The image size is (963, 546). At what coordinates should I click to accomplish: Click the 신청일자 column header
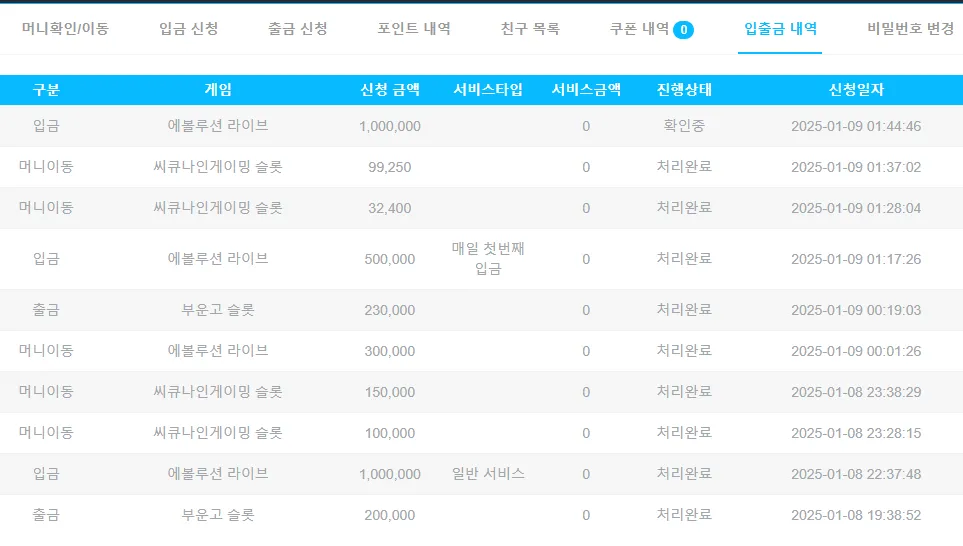click(x=856, y=90)
